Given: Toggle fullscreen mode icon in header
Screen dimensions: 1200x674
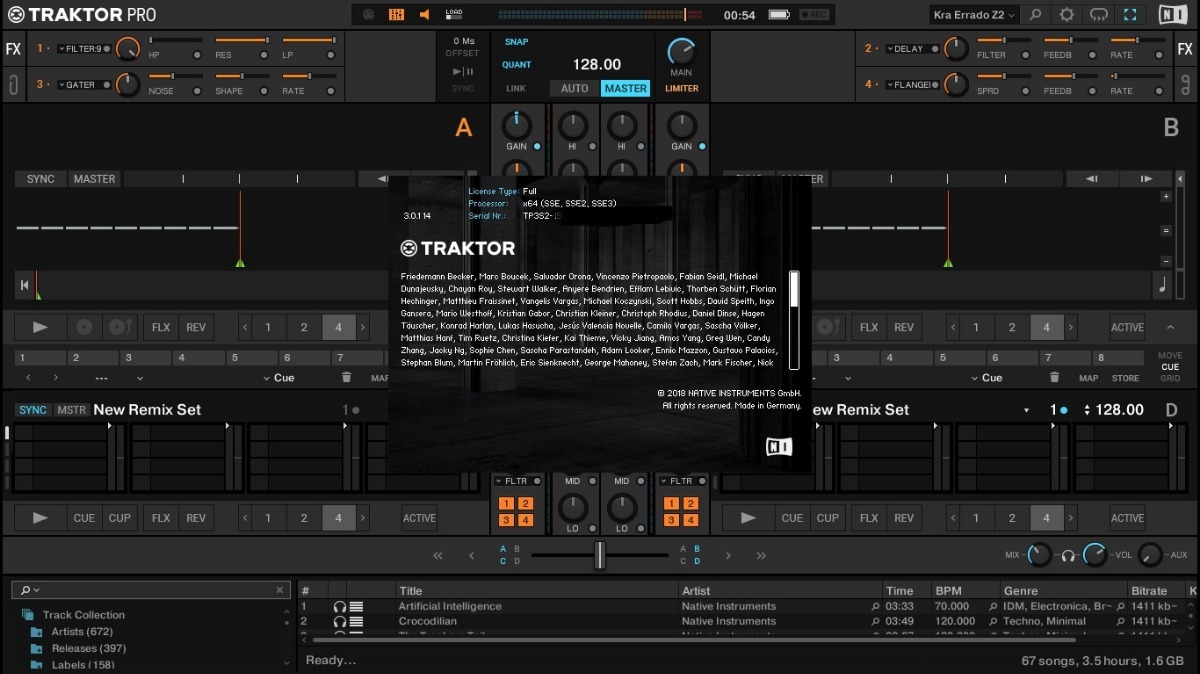Looking at the screenshot, I should [x=1130, y=15].
